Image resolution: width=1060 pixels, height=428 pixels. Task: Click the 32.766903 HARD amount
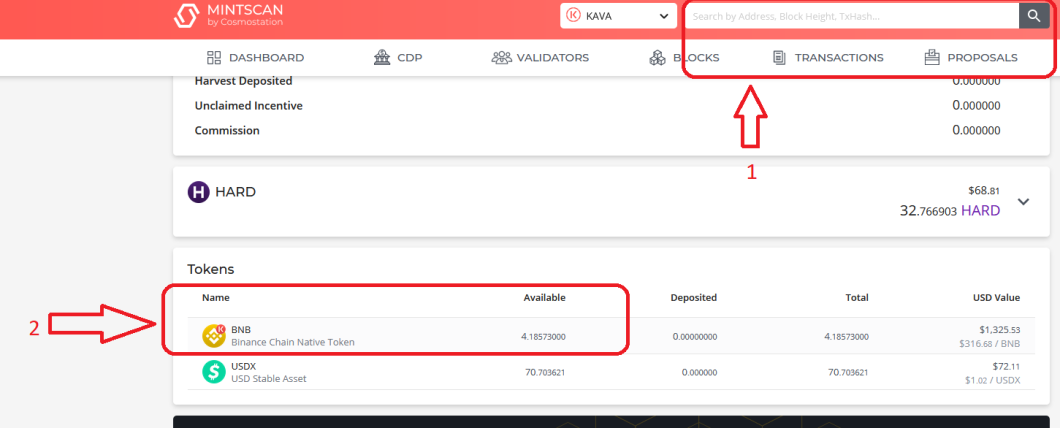tap(950, 211)
